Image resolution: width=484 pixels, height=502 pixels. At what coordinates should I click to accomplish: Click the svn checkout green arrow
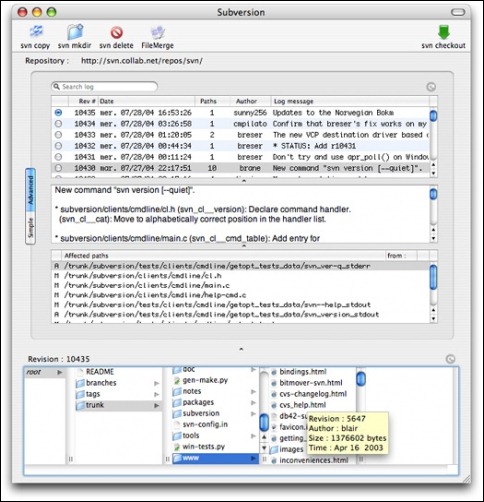(x=444, y=32)
